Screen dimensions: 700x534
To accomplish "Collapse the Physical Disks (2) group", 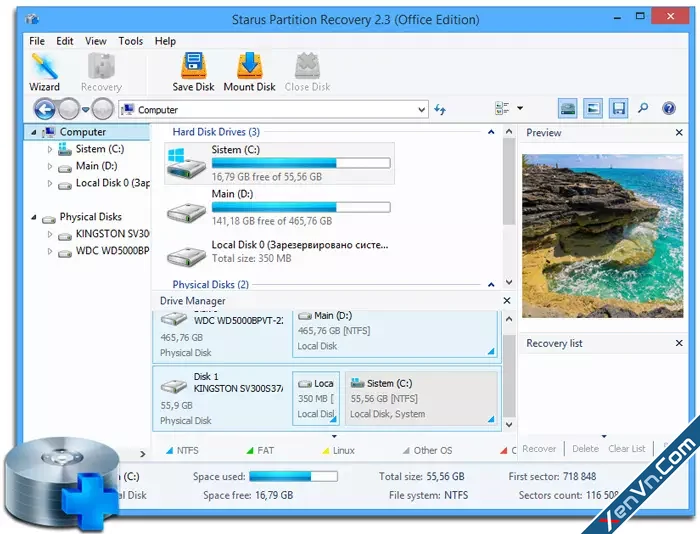I will [491, 284].
